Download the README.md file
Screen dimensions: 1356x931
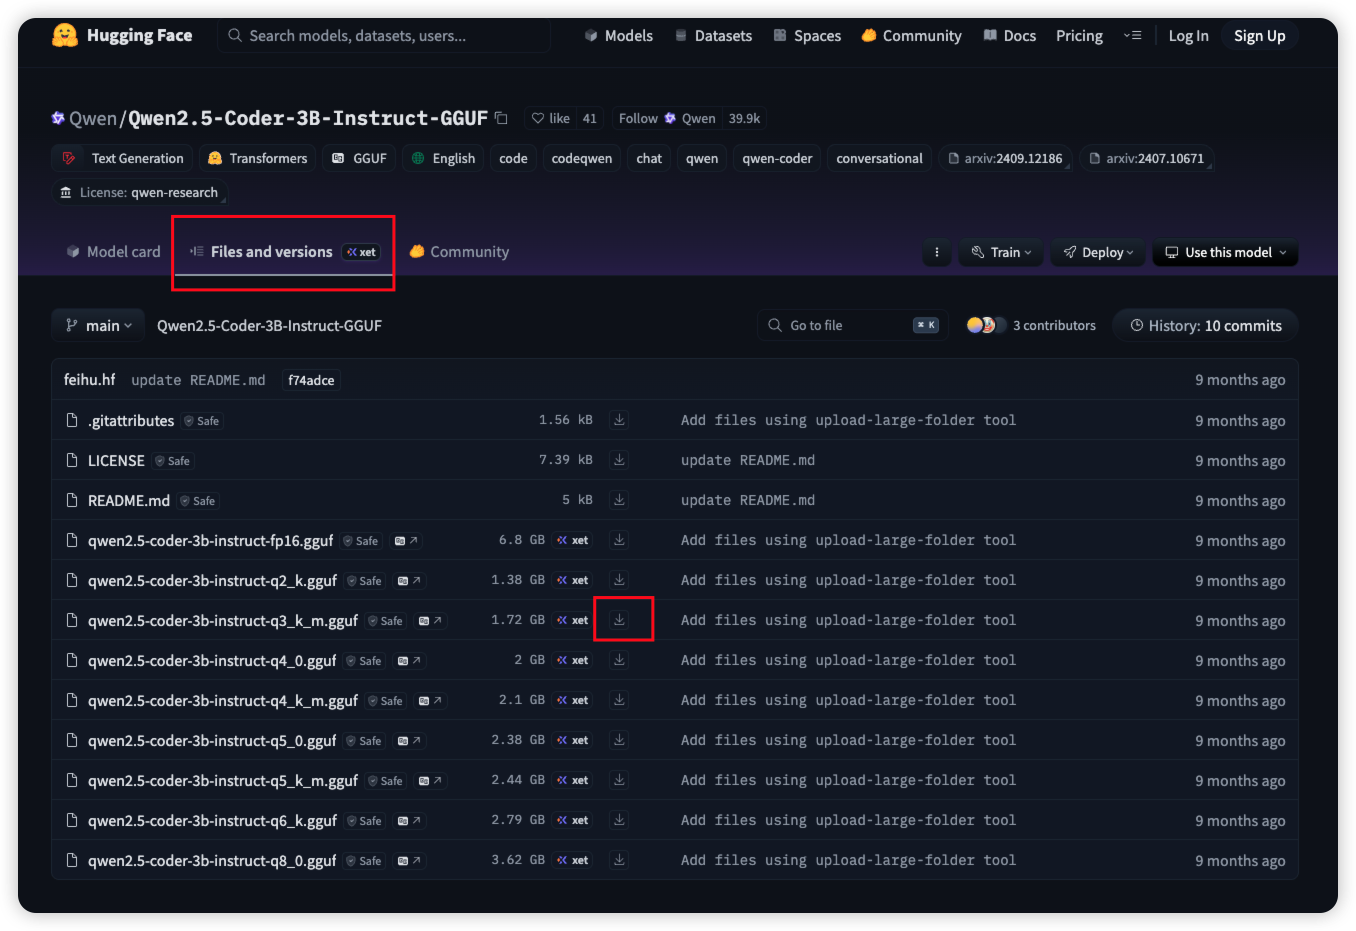pos(619,500)
